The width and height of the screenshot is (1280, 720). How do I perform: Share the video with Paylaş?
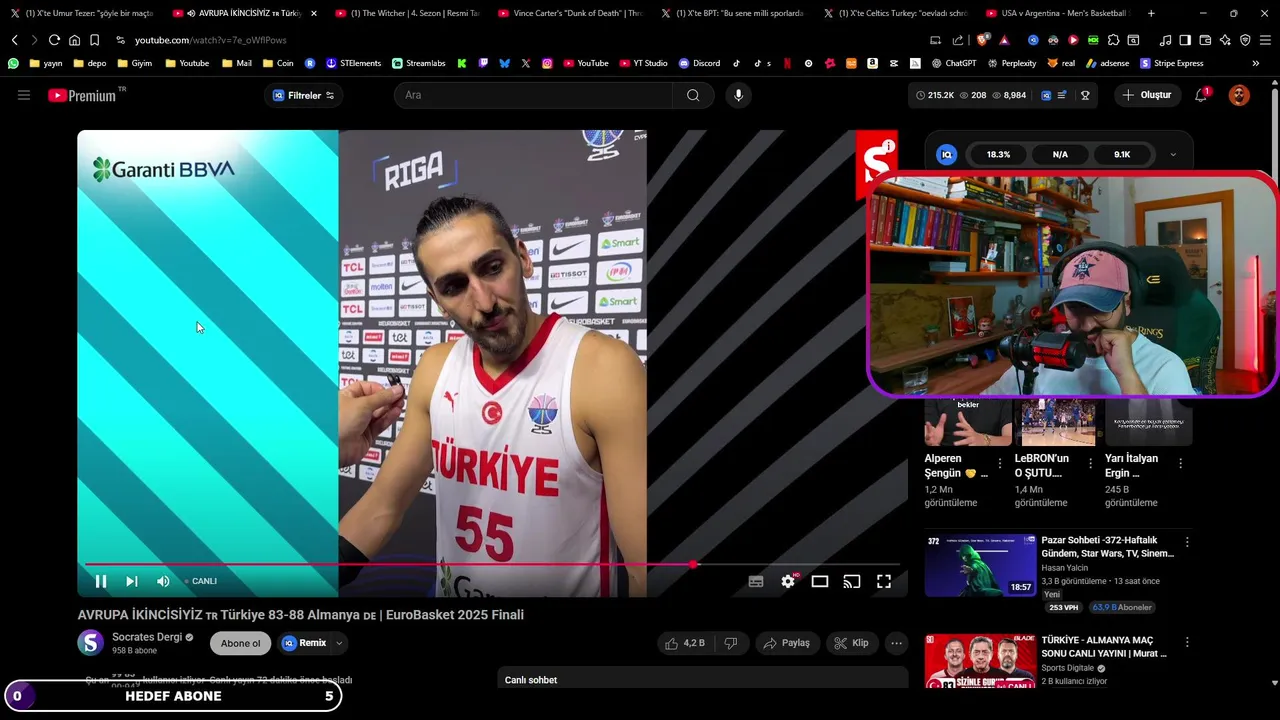[786, 643]
